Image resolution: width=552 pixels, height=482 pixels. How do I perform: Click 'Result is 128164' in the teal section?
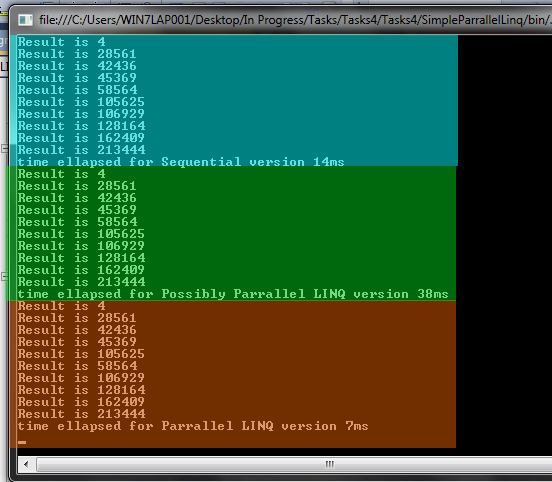pyautogui.click(x=82, y=126)
